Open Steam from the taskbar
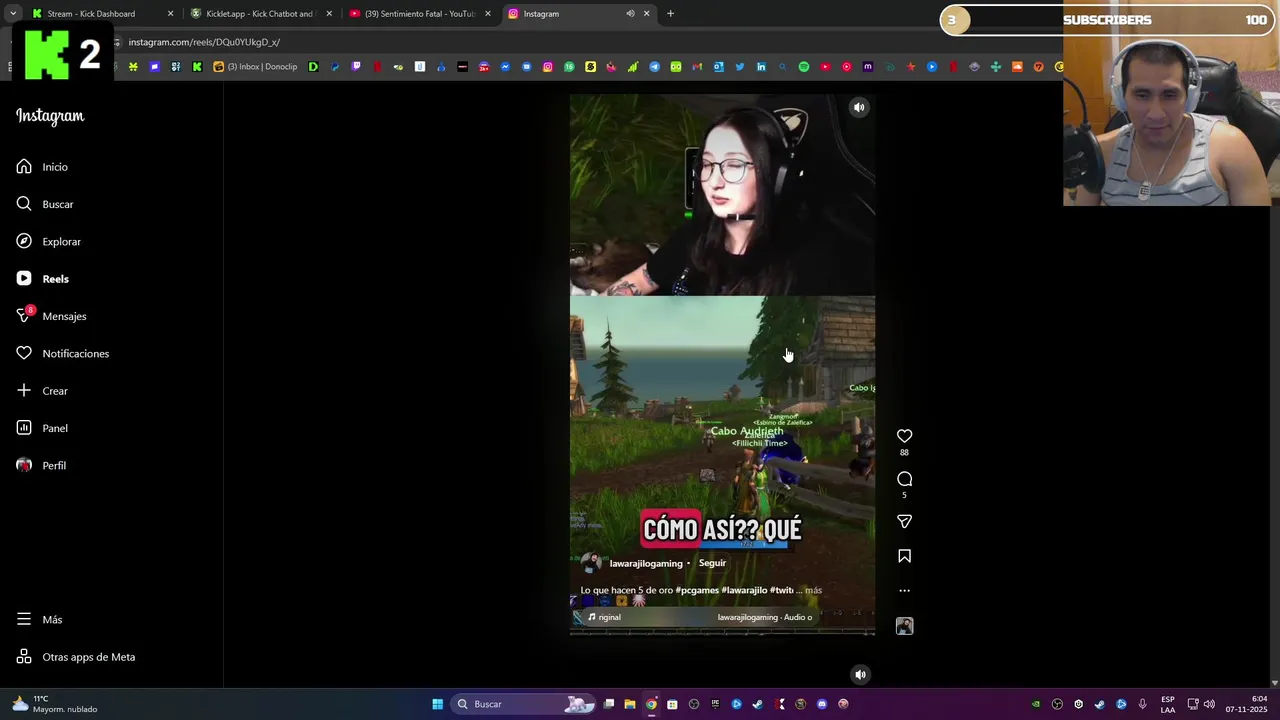This screenshot has height=720, width=1280. pos(758,704)
